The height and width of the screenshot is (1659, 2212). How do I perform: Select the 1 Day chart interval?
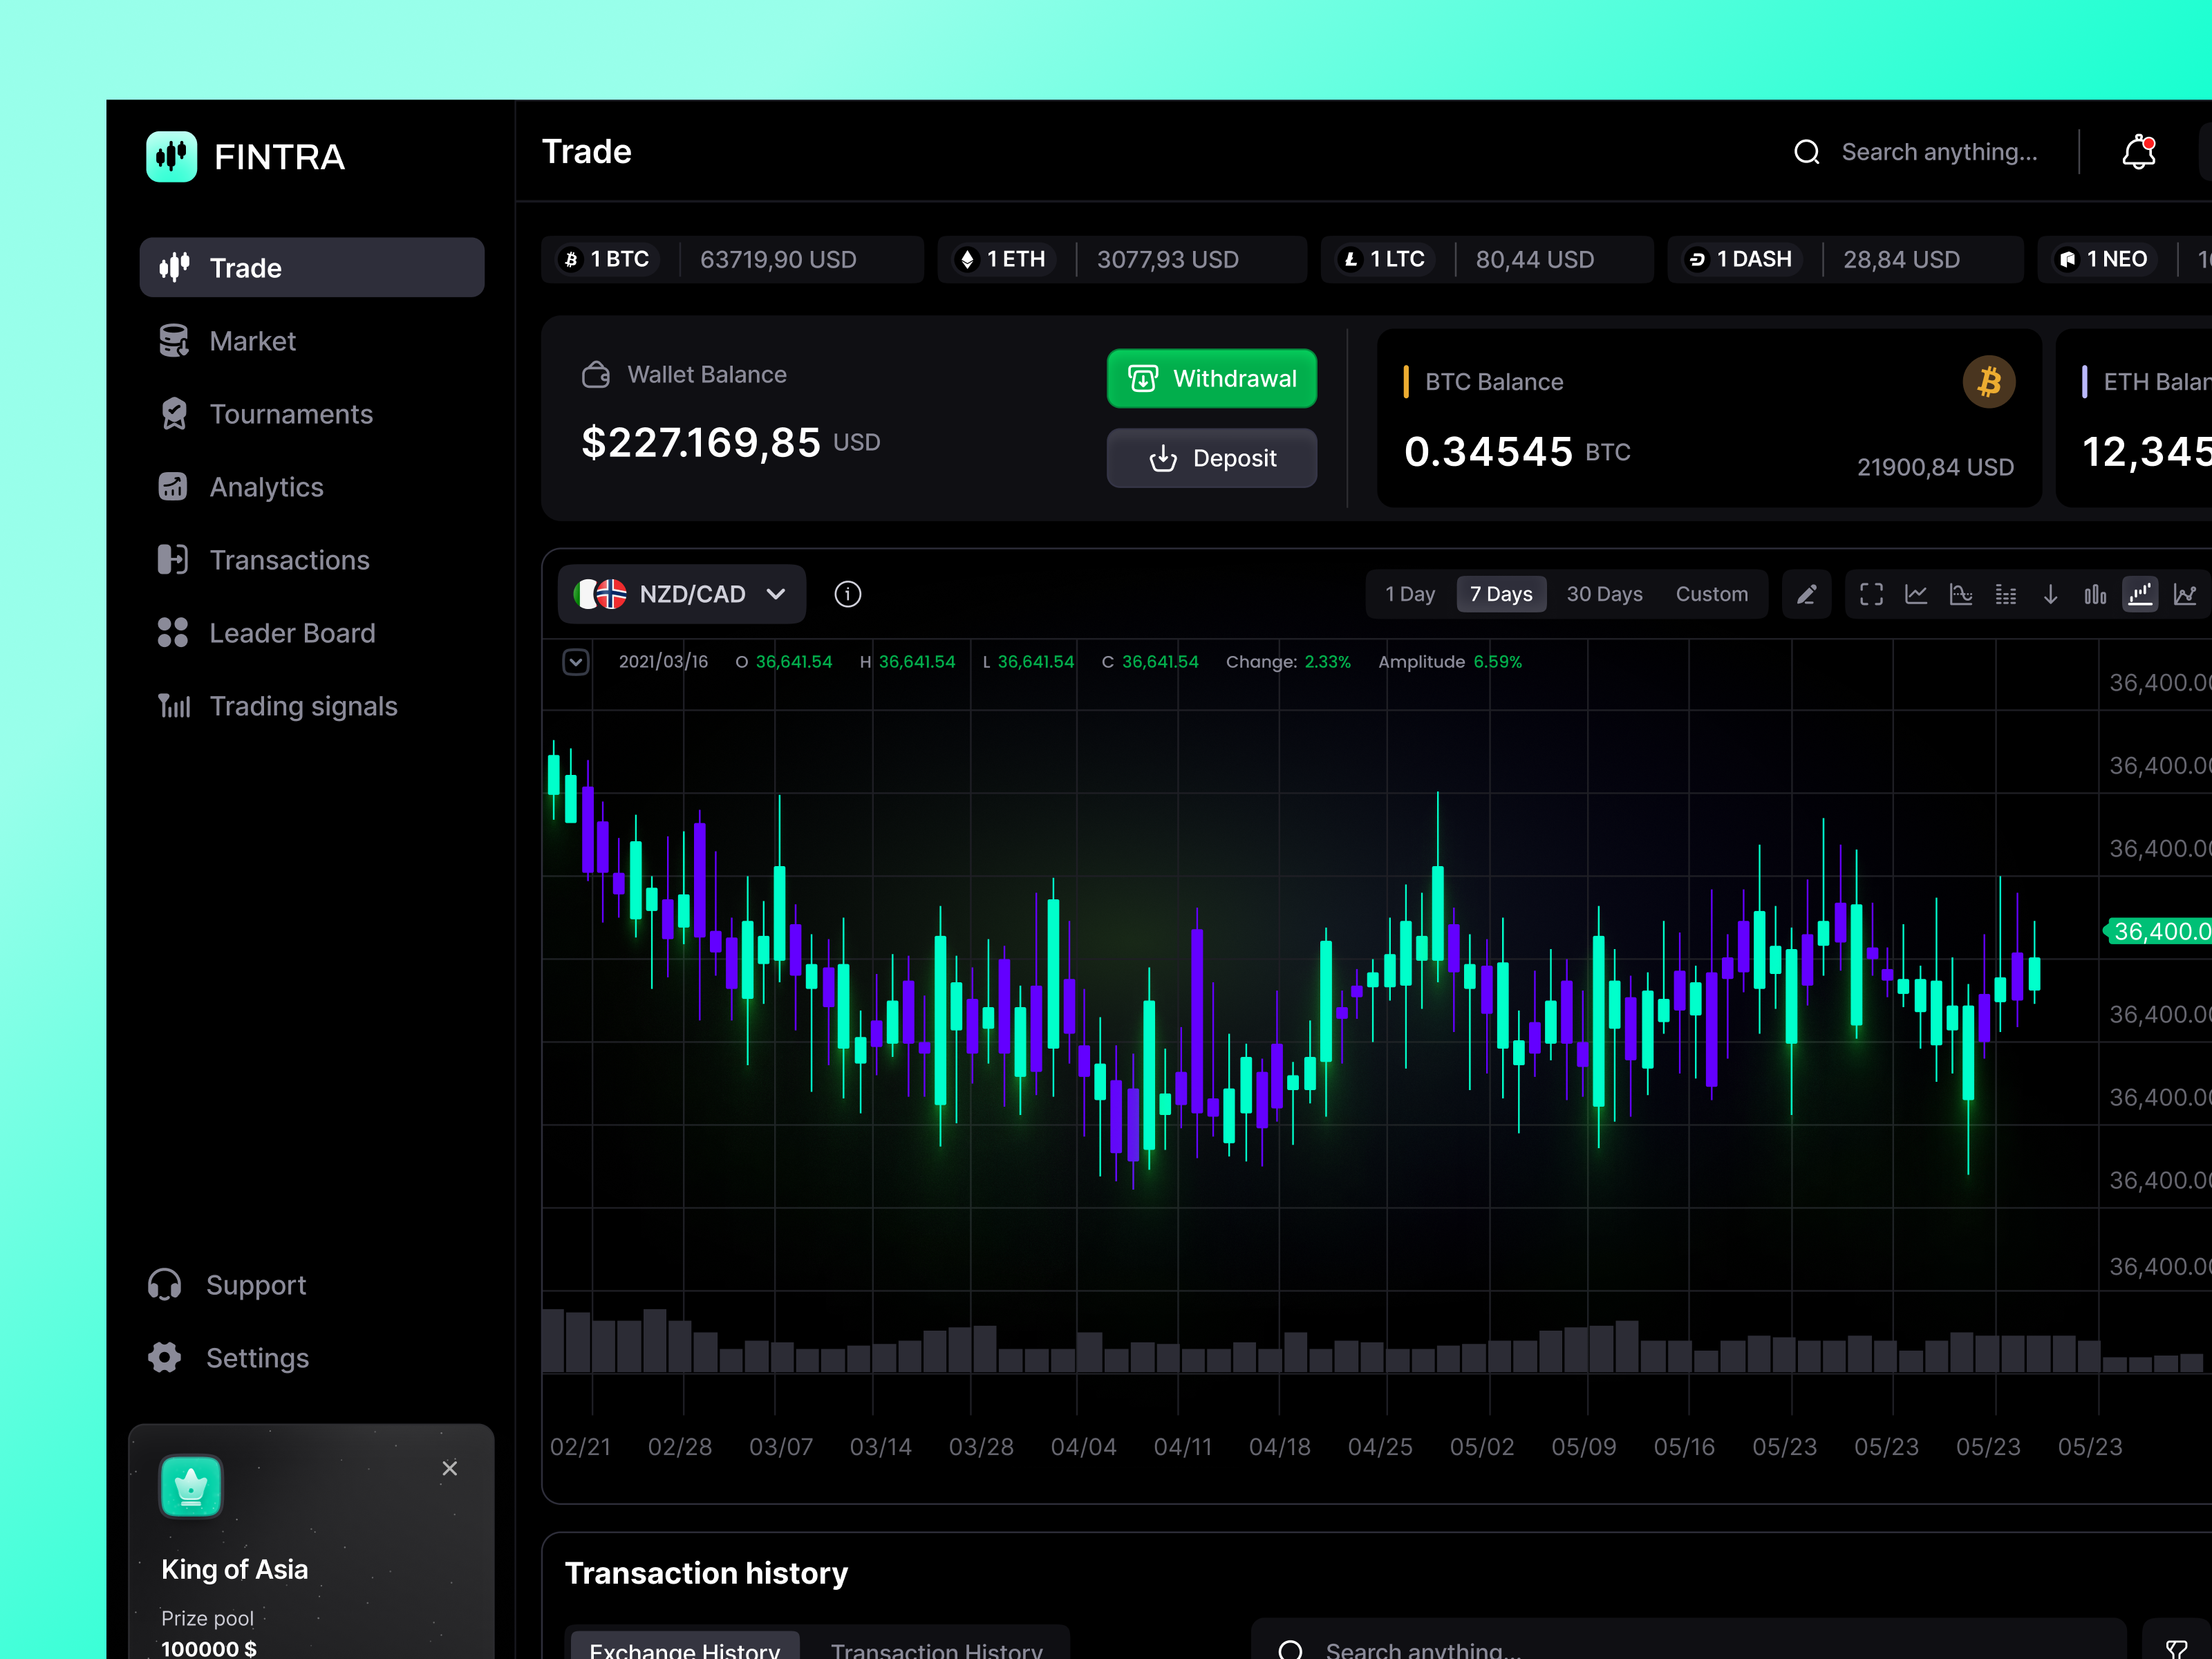pos(1409,594)
